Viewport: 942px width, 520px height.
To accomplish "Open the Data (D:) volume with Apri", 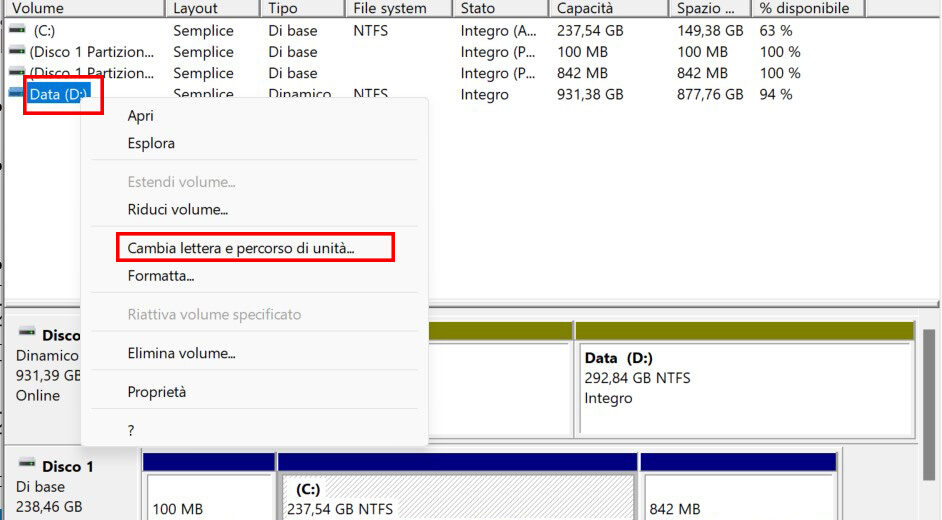I will [x=140, y=116].
